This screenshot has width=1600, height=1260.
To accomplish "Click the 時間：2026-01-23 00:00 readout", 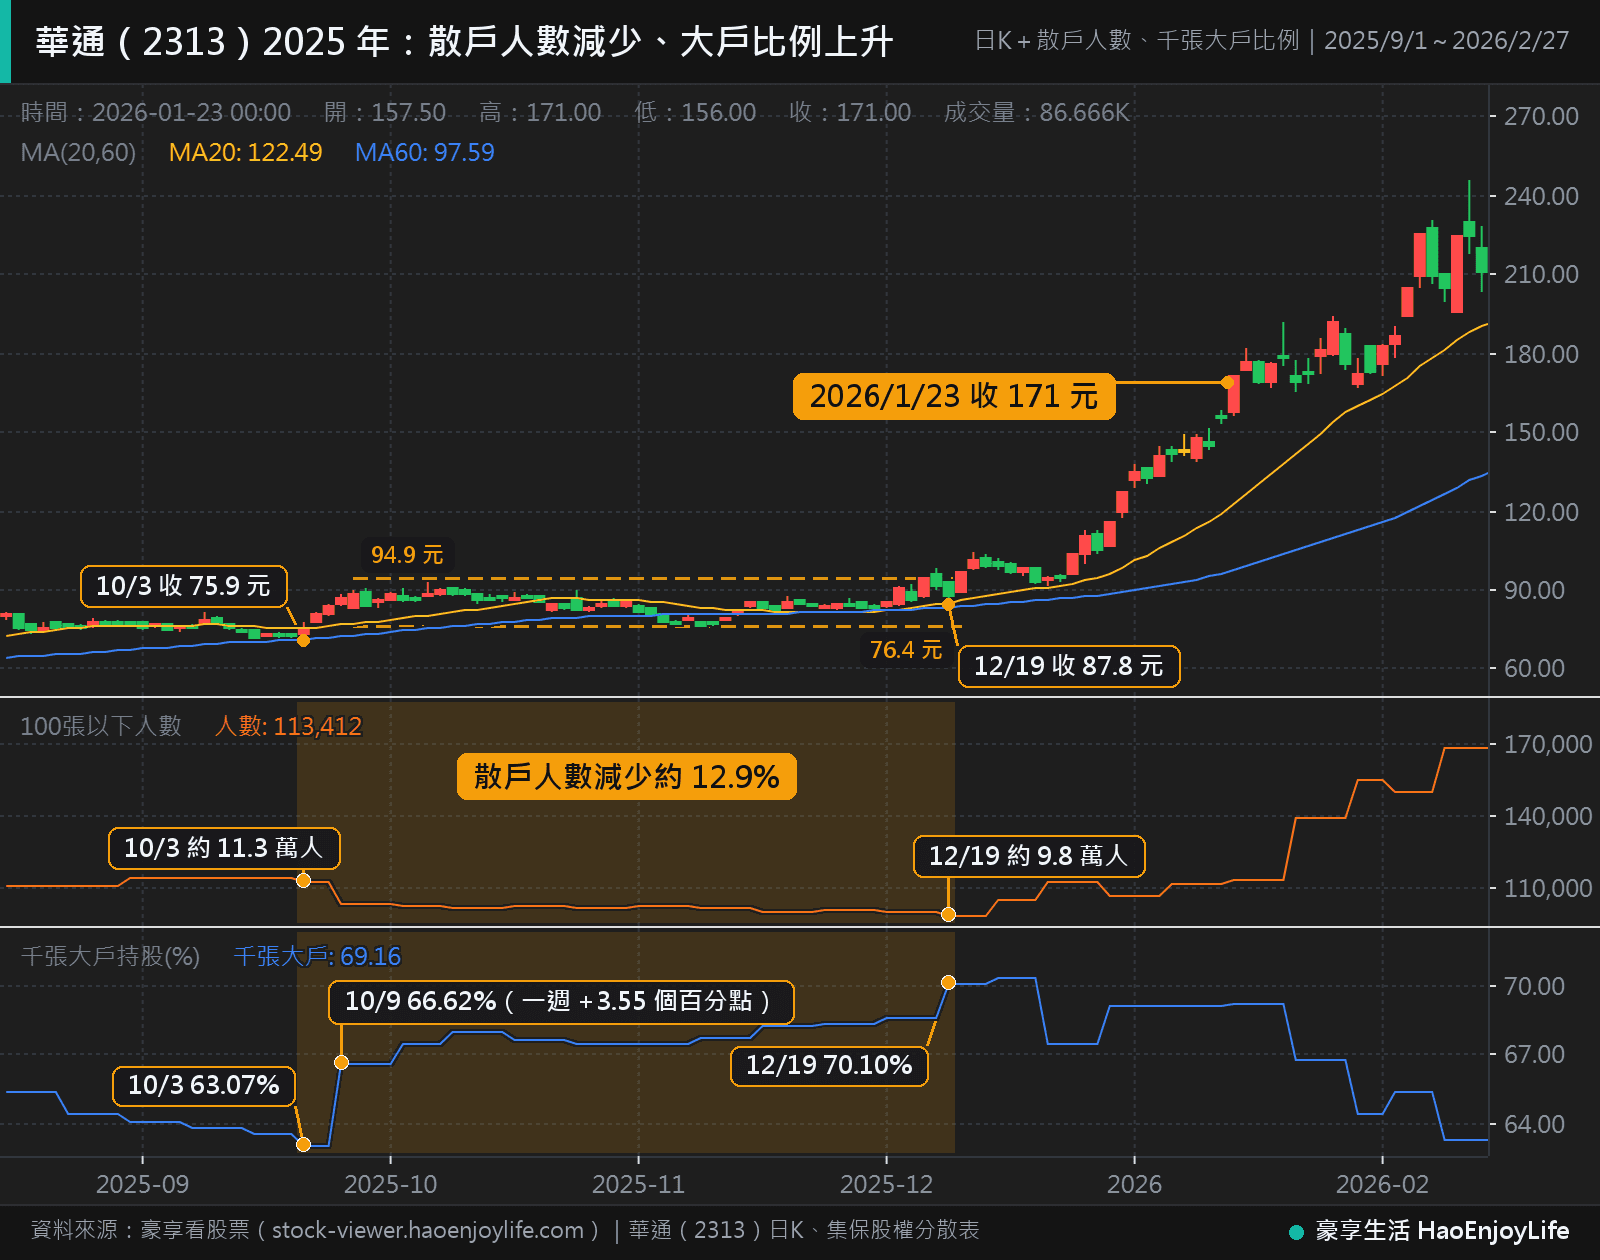I will [x=156, y=112].
